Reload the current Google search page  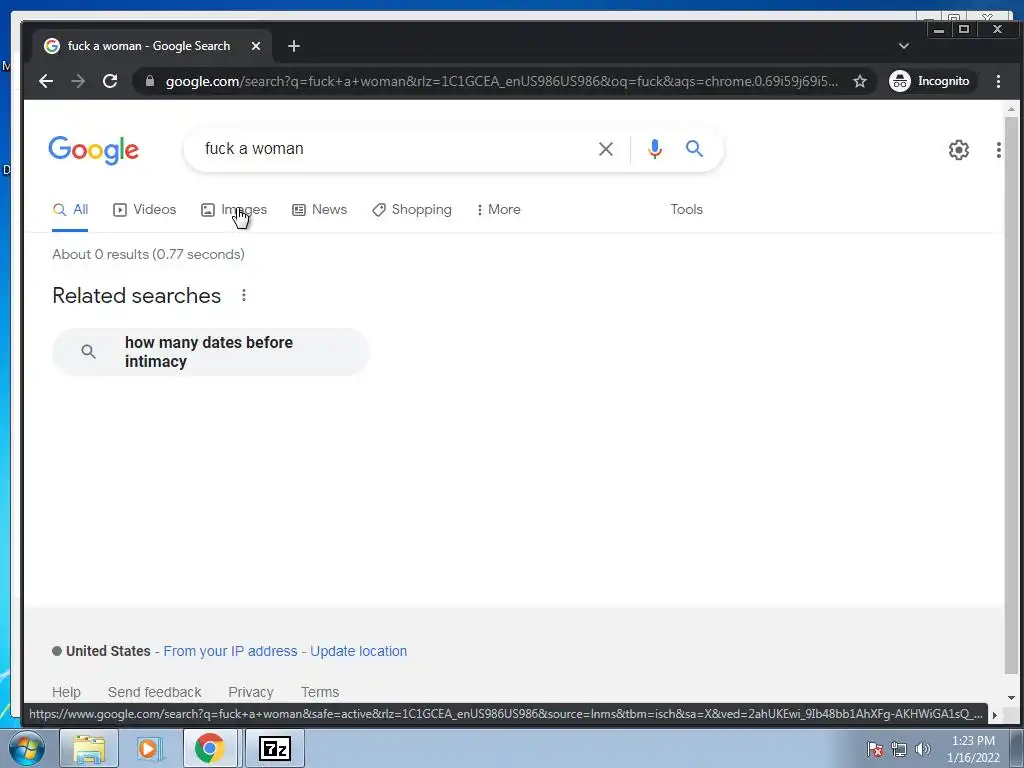click(110, 81)
